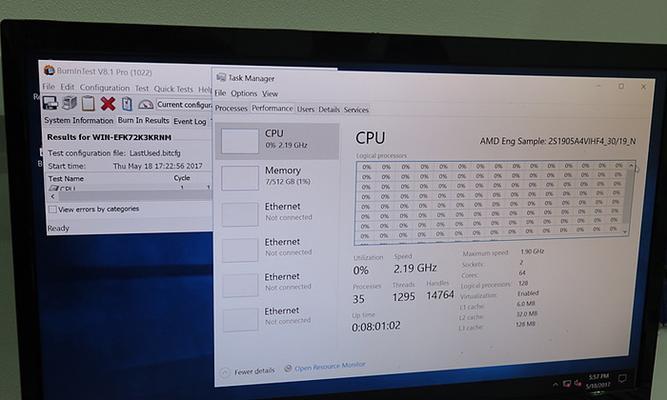Click the up-arrow icon beside Fewer details
667x400 pixels.
(x=225, y=372)
